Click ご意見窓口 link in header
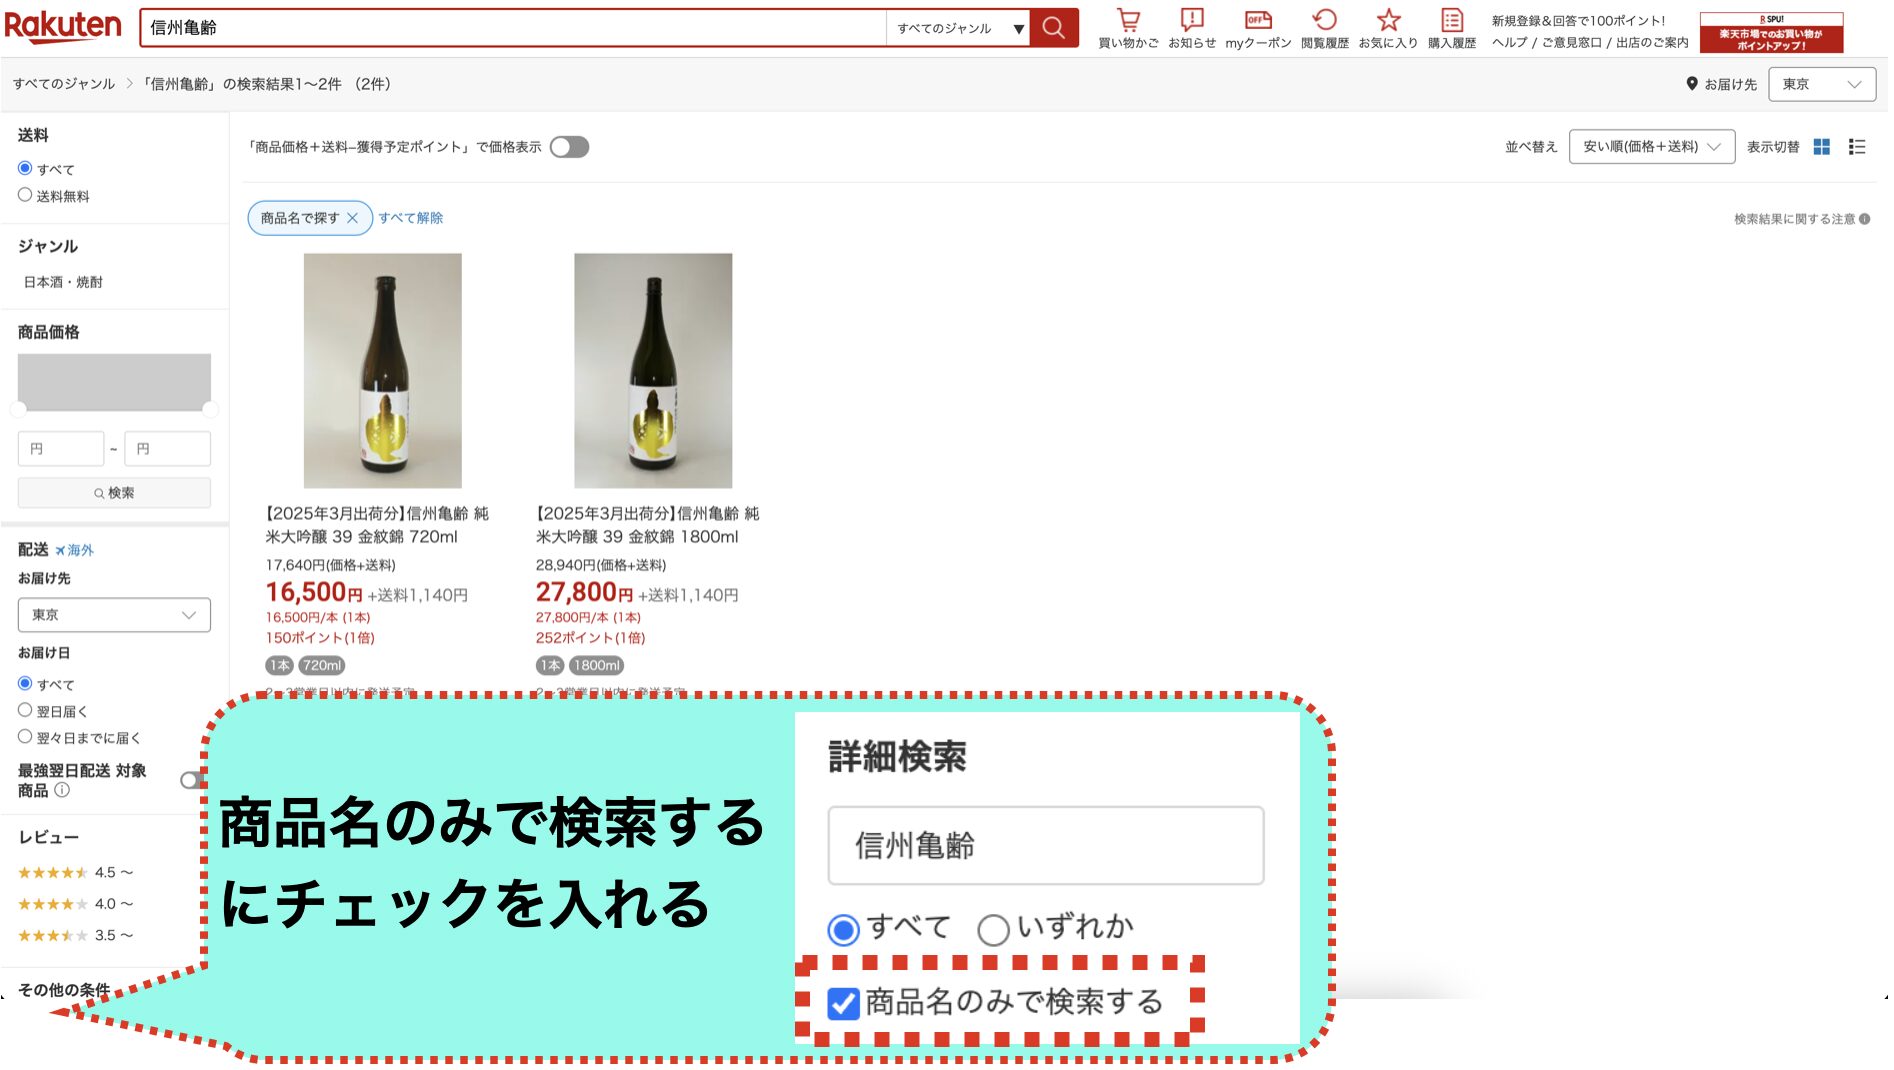 tap(1571, 43)
